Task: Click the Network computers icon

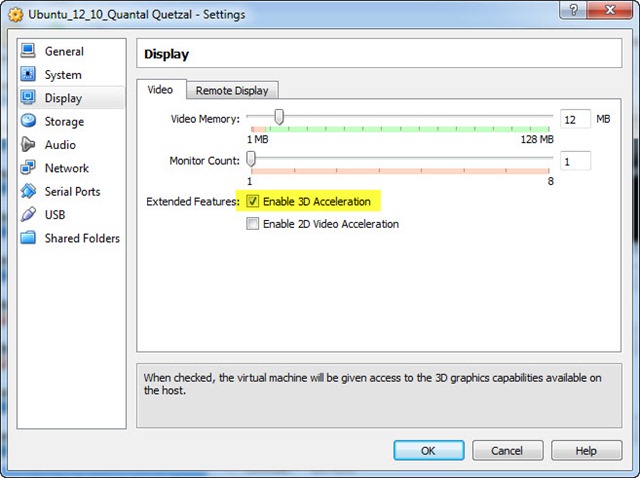Action: [28, 167]
